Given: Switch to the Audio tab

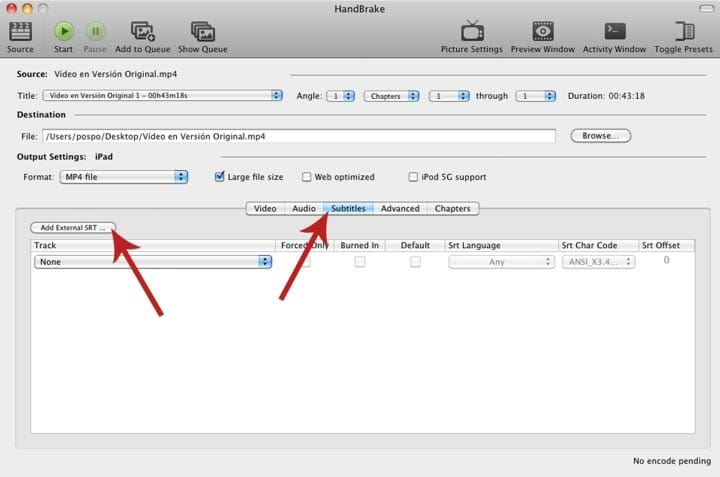Looking at the screenshot, I should coord(304,208).
